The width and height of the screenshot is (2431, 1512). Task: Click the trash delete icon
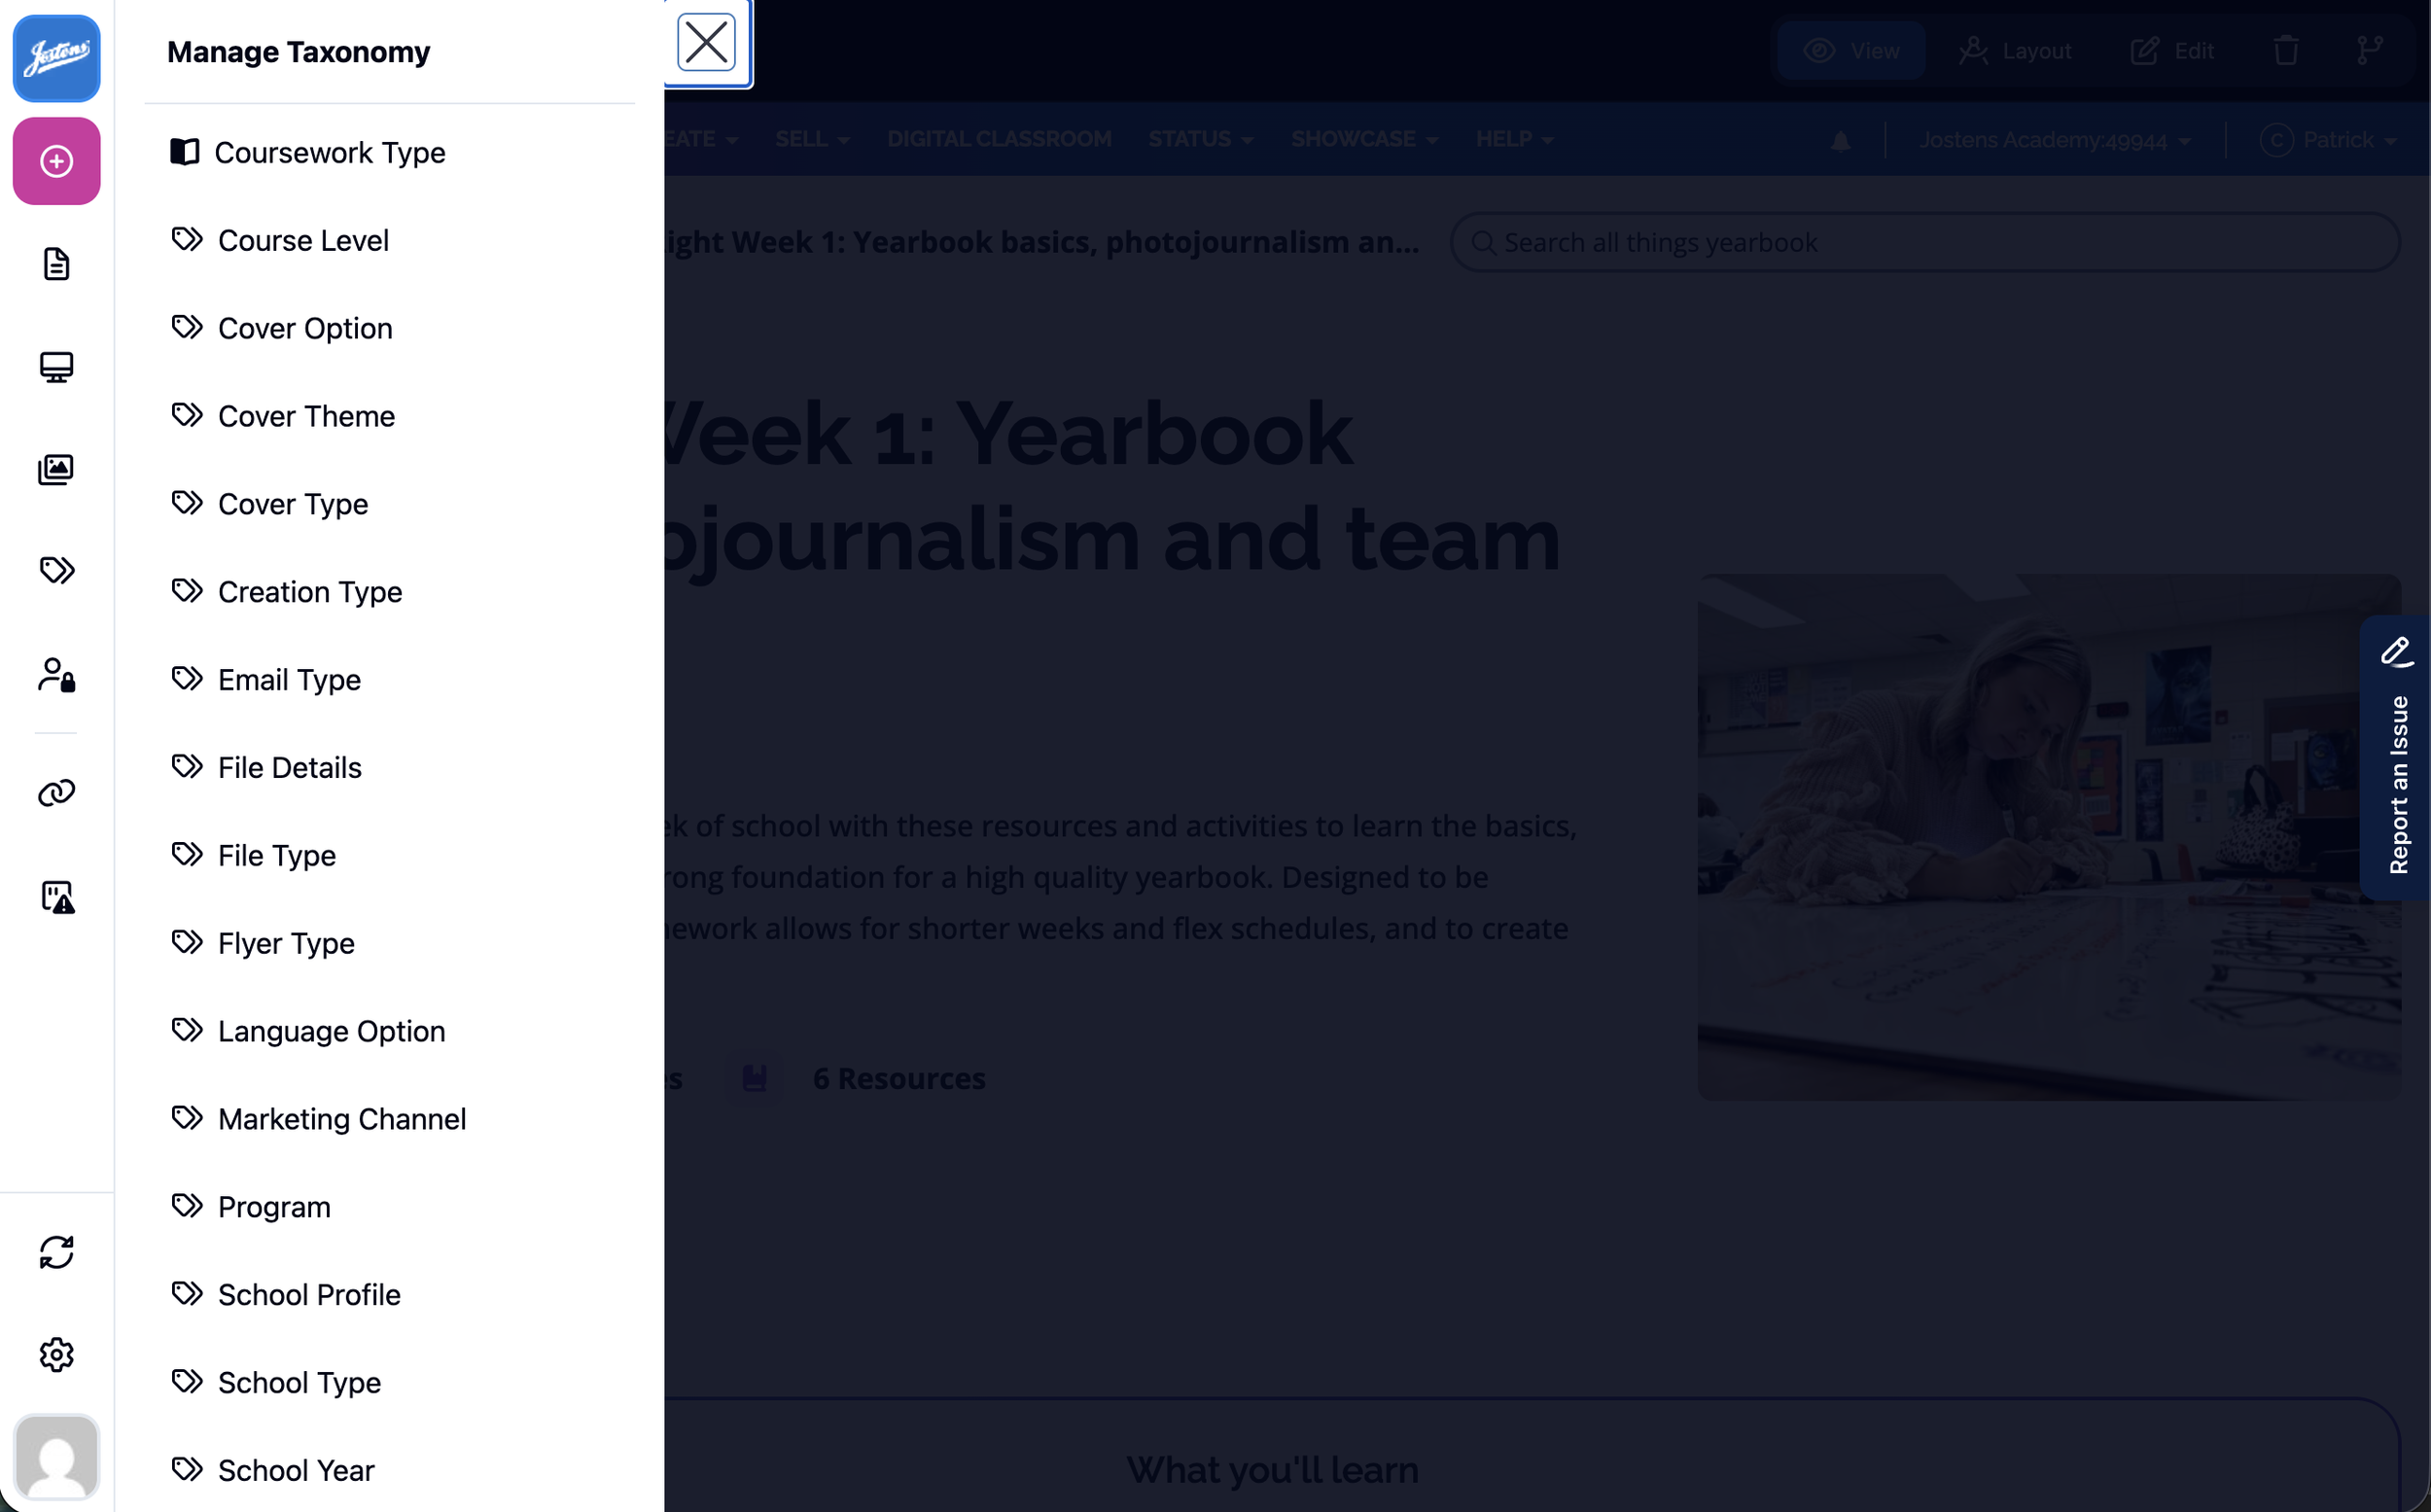(2286, 50)
